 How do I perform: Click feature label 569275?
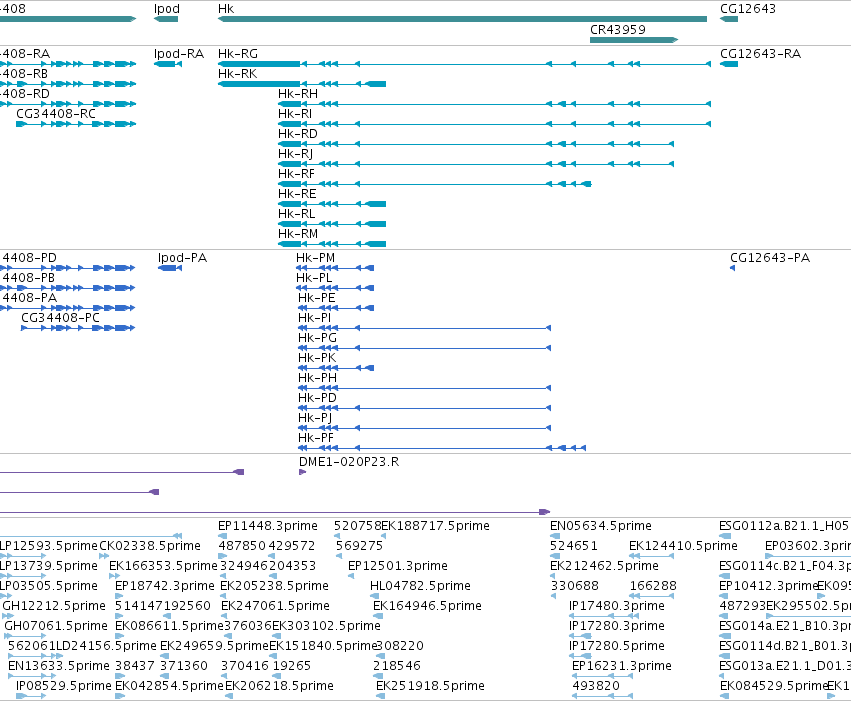click(359, 546)
